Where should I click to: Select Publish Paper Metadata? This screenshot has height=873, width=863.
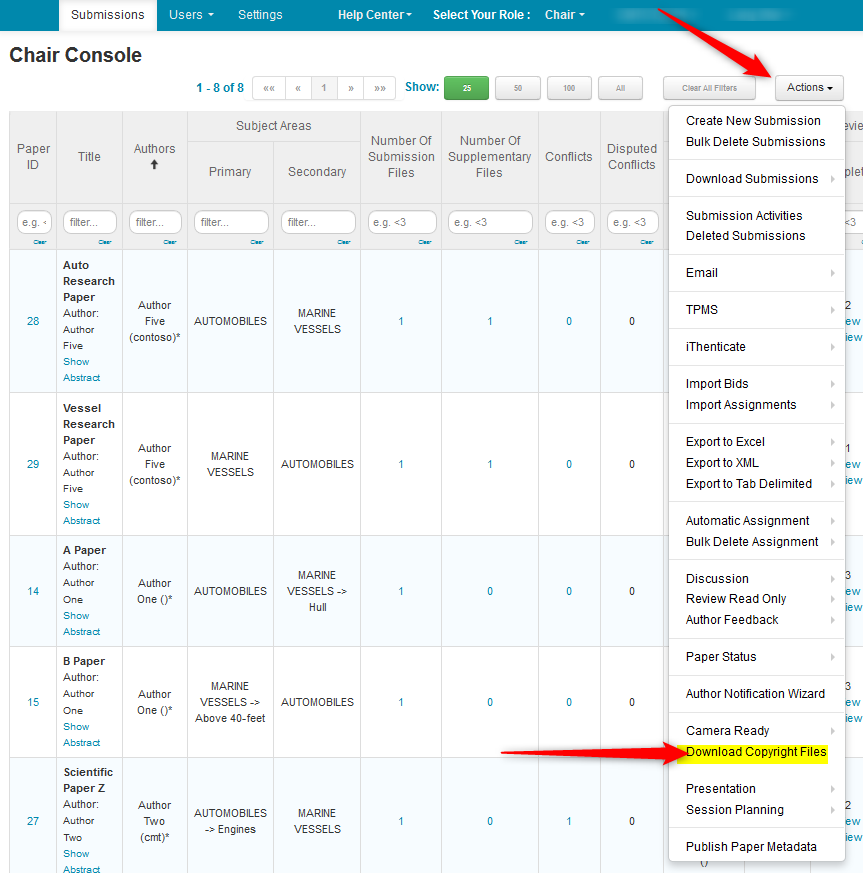[x=751, y=847]
